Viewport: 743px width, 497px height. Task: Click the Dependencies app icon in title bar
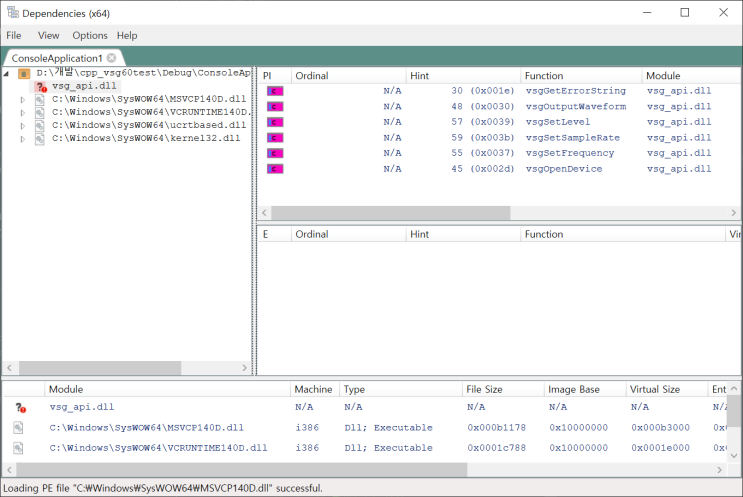coord(11,13)
